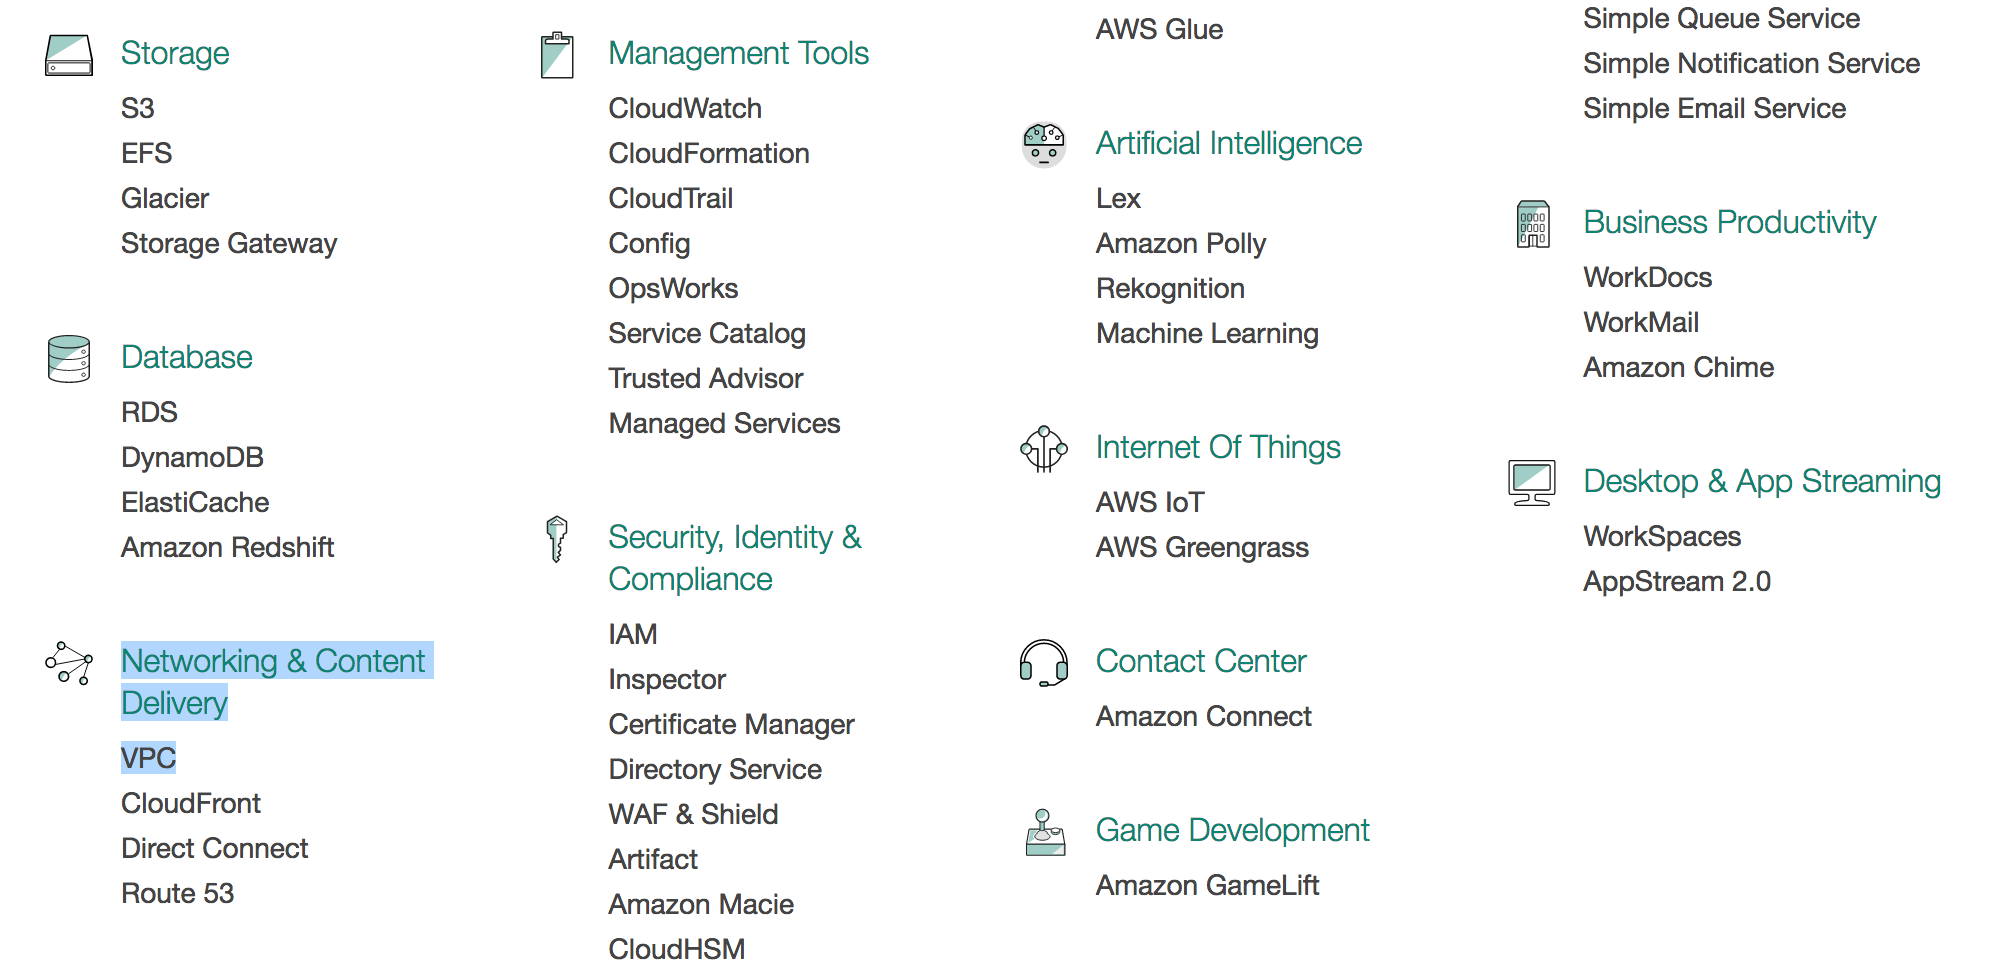Image resolution: width=2000 pixels, height=968 pixels.
Task: Click the Management Tools clipboard icon
Action: [x=557, y=55]
